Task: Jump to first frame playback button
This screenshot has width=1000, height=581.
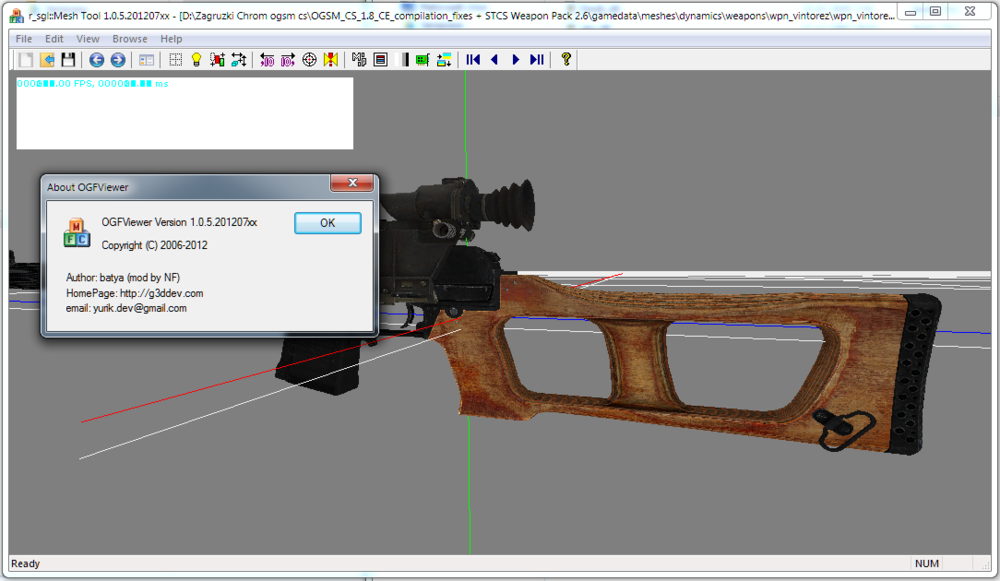Action: pyautogui.click(x=473, y=60)
